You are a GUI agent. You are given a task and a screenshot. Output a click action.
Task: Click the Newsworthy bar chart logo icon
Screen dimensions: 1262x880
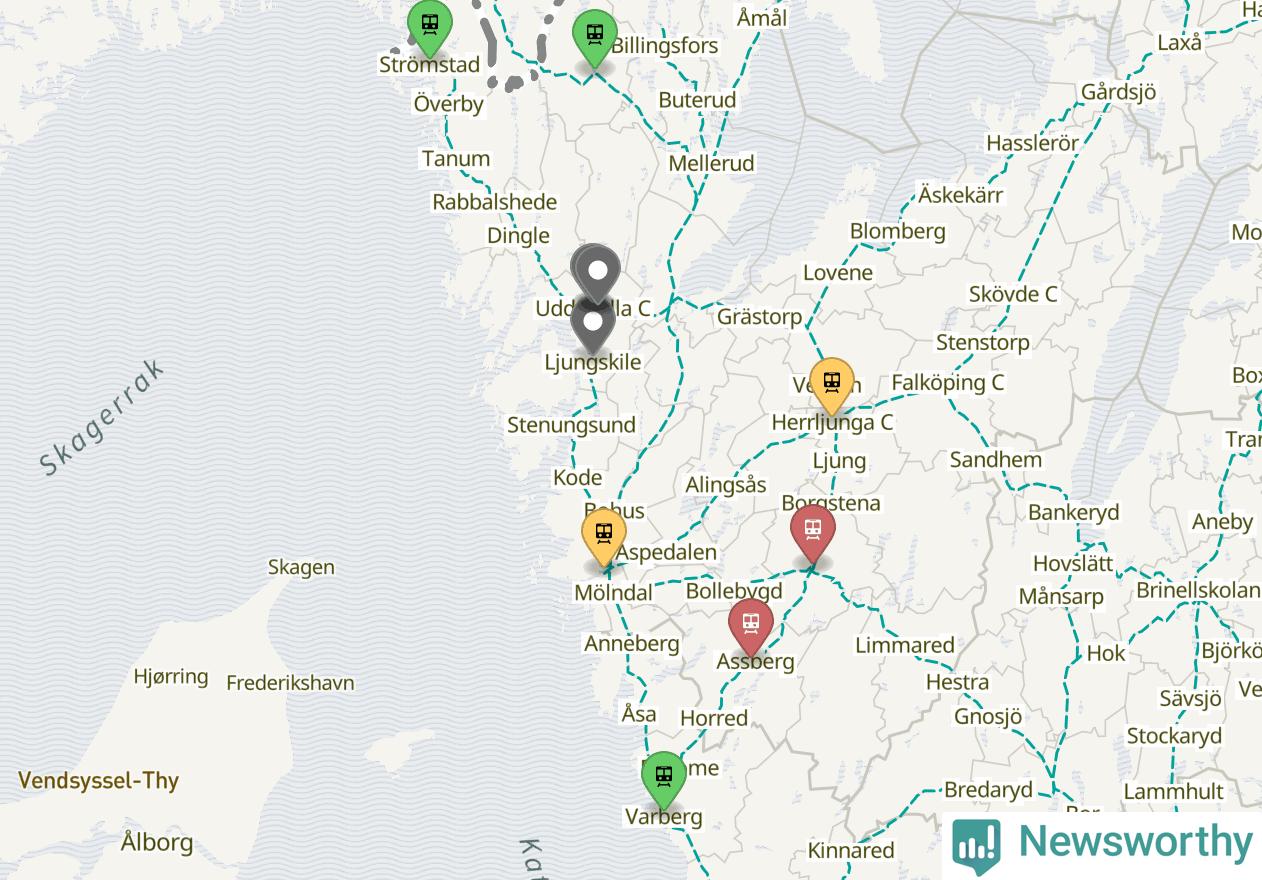(x=976, y=846)
